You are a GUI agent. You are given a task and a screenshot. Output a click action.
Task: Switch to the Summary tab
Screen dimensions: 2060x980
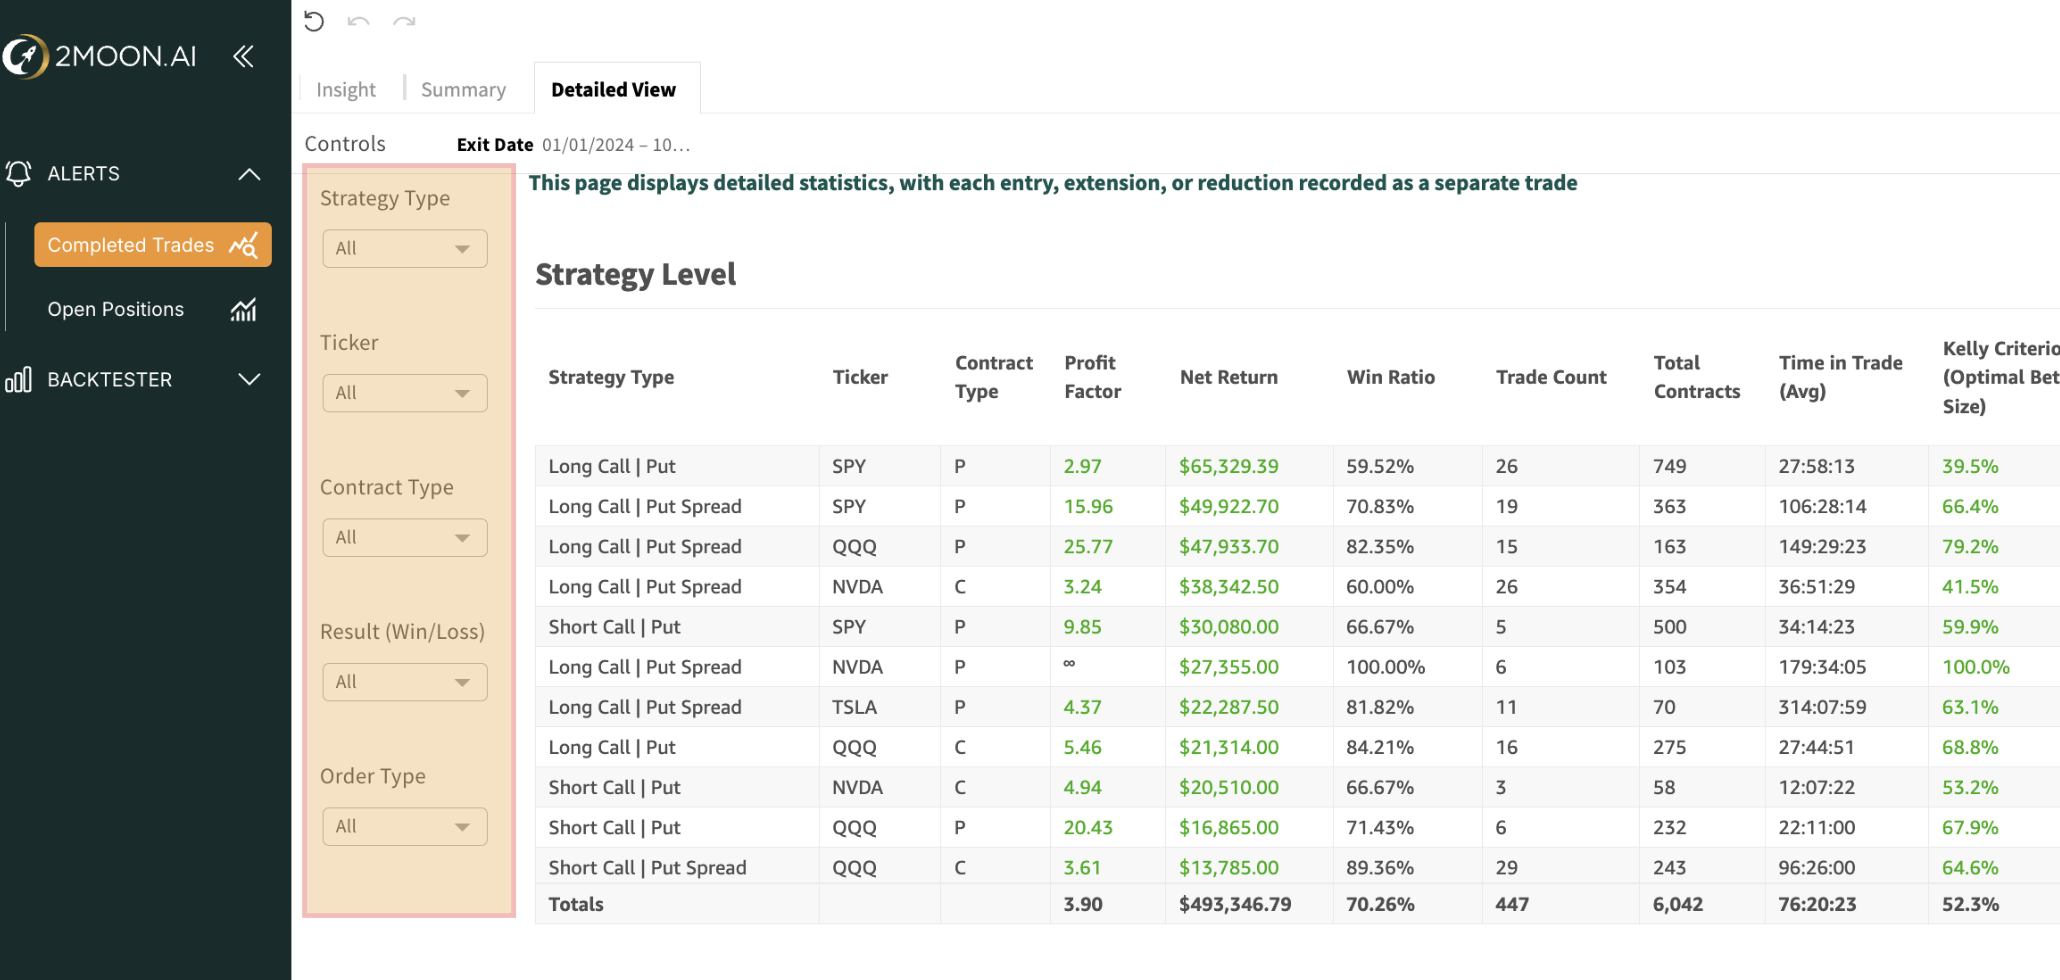click(x=463, y=90)
